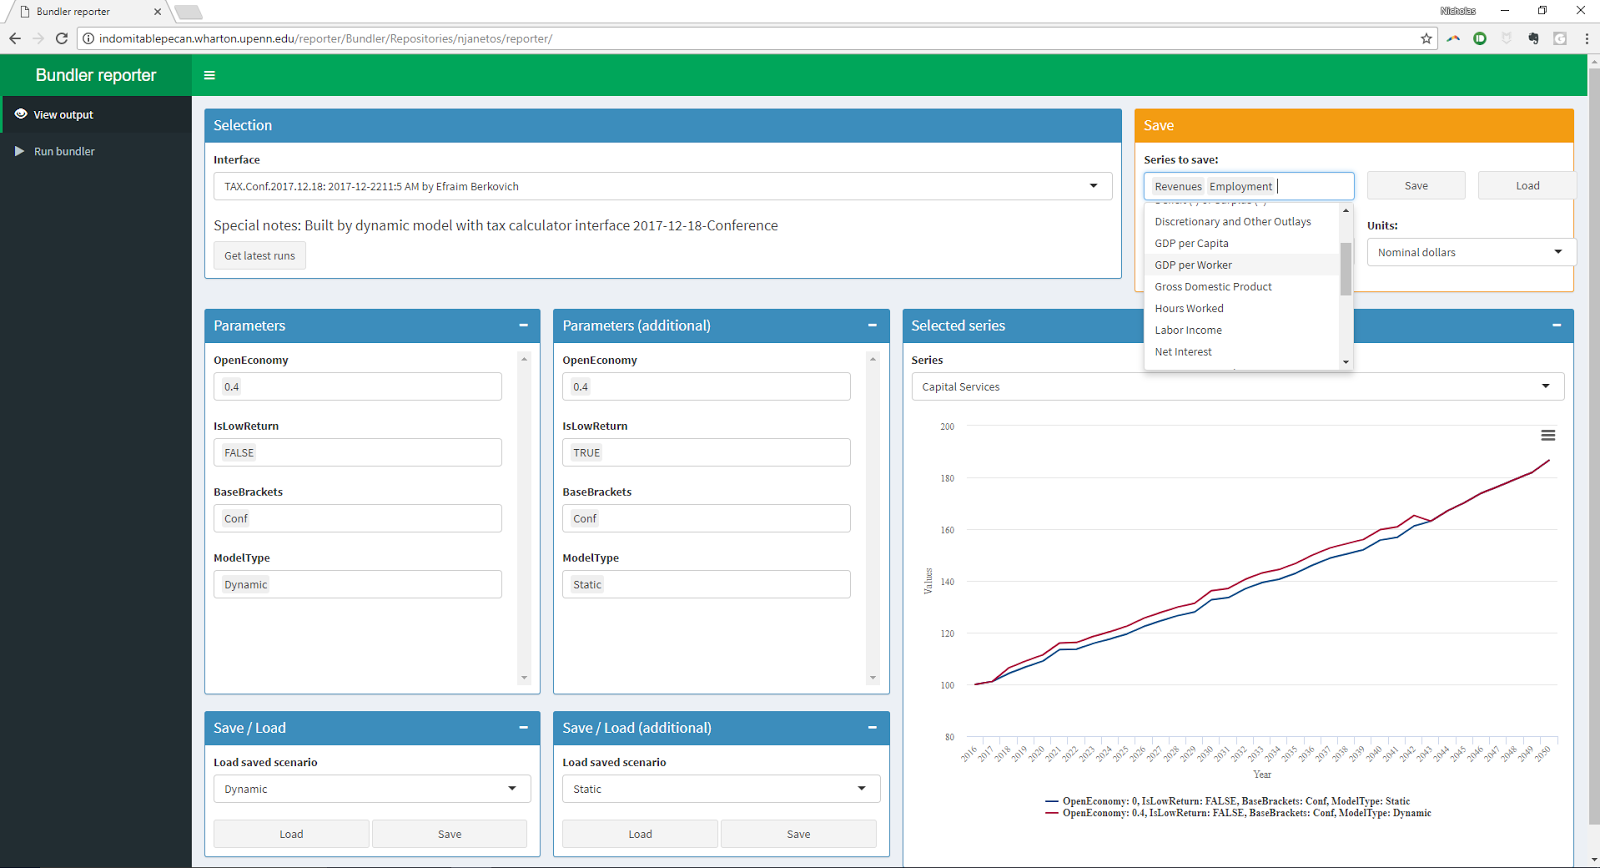Click Save under the Dynamic scenario
Image resolution: width=1600 pixels, height=868 pixels.
[450, 834]
